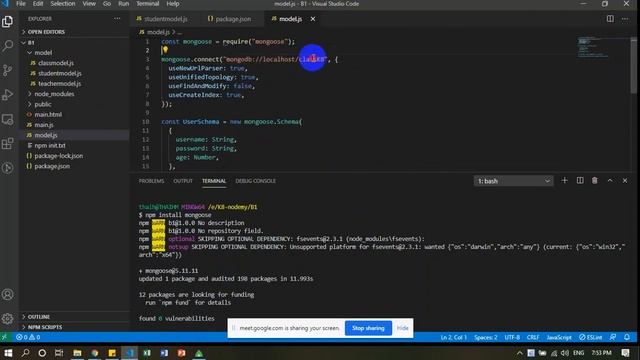Show hidden system tray icons
640x360 pixels.
519,353
